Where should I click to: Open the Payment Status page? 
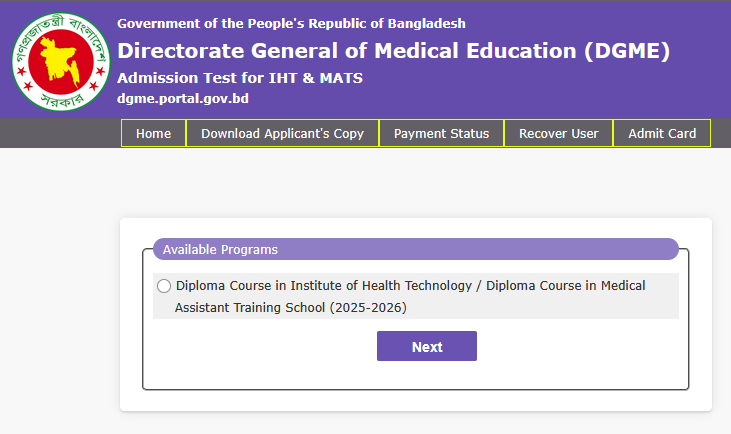coord(441,133)
